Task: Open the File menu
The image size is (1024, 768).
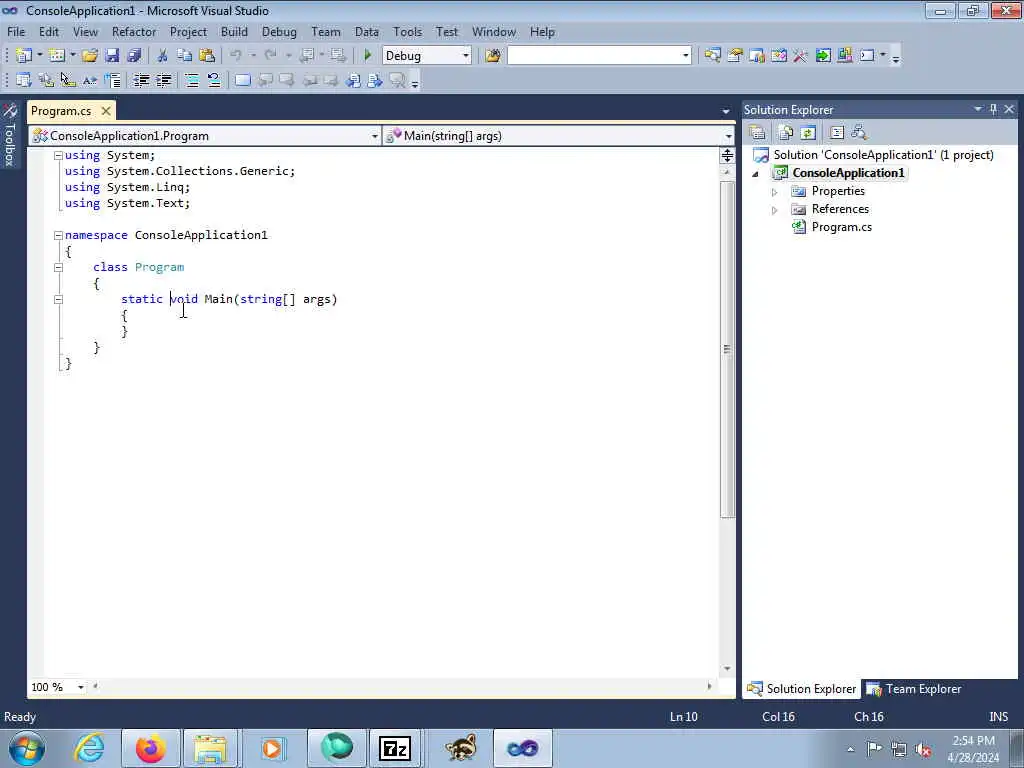Action: [x=16, y=31]
